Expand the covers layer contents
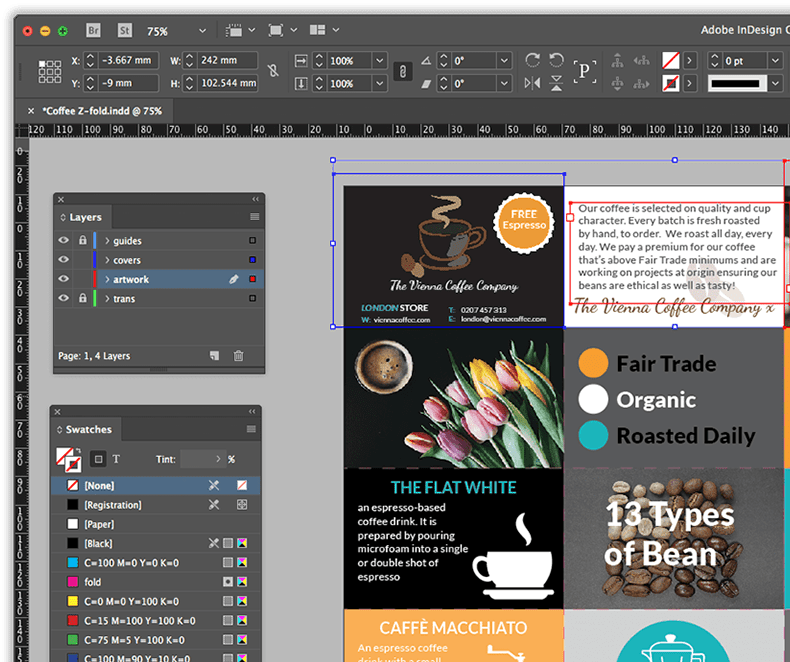Screen dimensions: 790x662 point(107,260)
